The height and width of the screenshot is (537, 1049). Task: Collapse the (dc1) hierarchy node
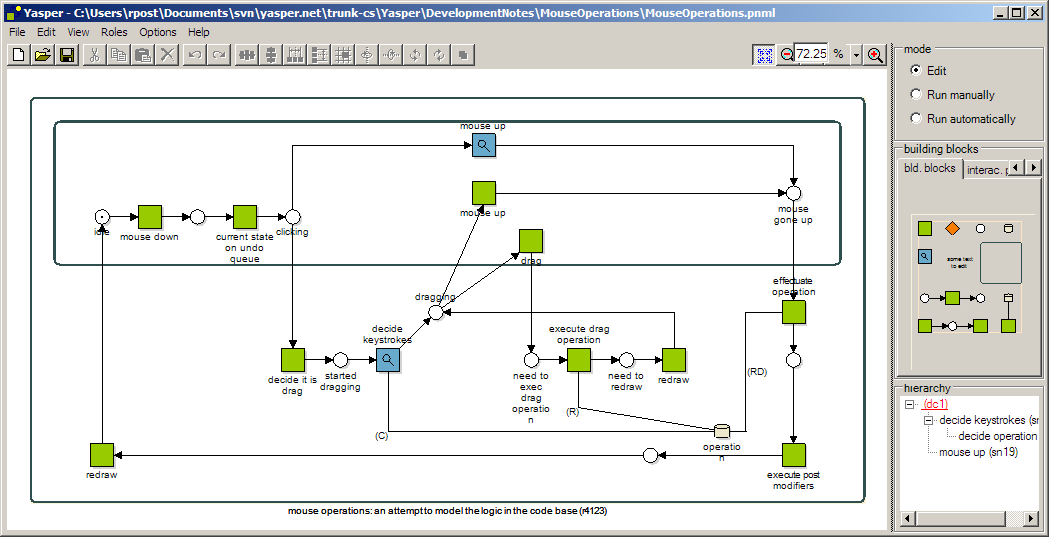click(x=909, y=405)
